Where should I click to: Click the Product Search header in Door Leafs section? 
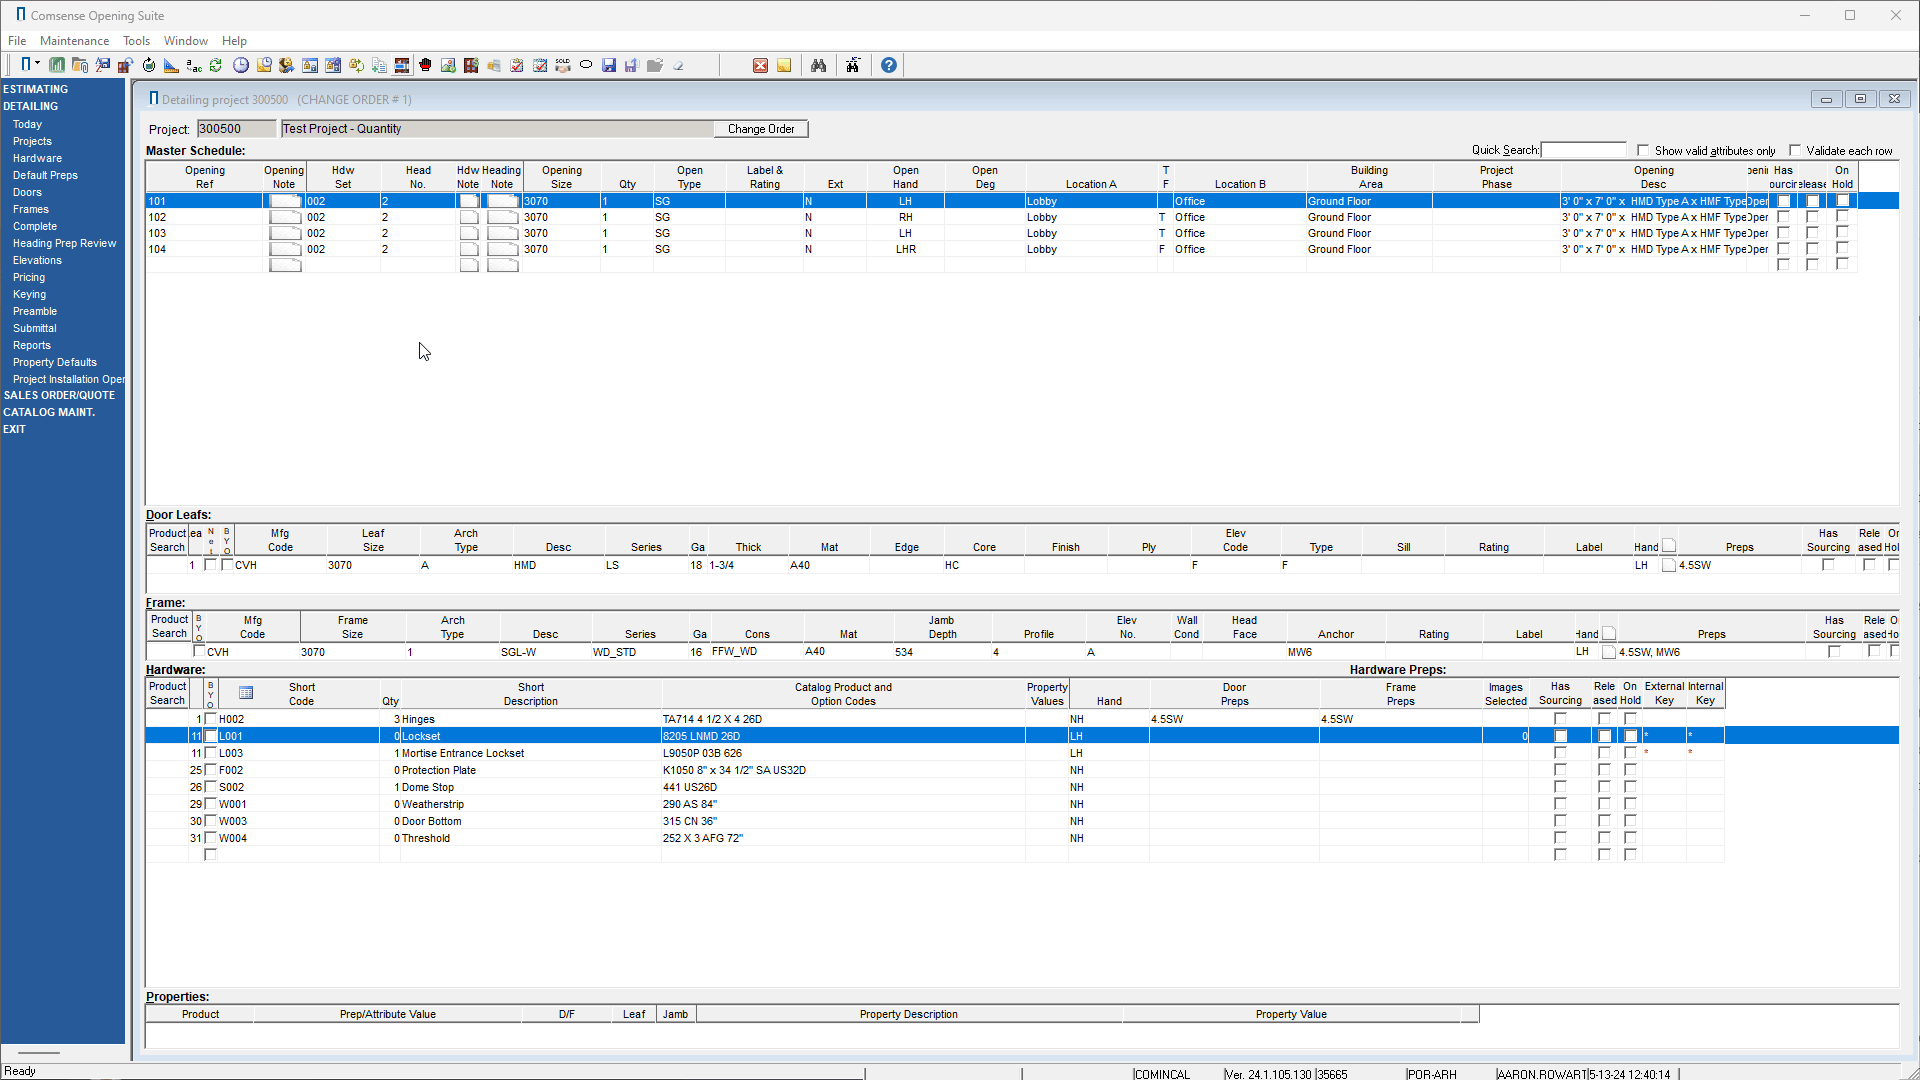pos(167,540)
